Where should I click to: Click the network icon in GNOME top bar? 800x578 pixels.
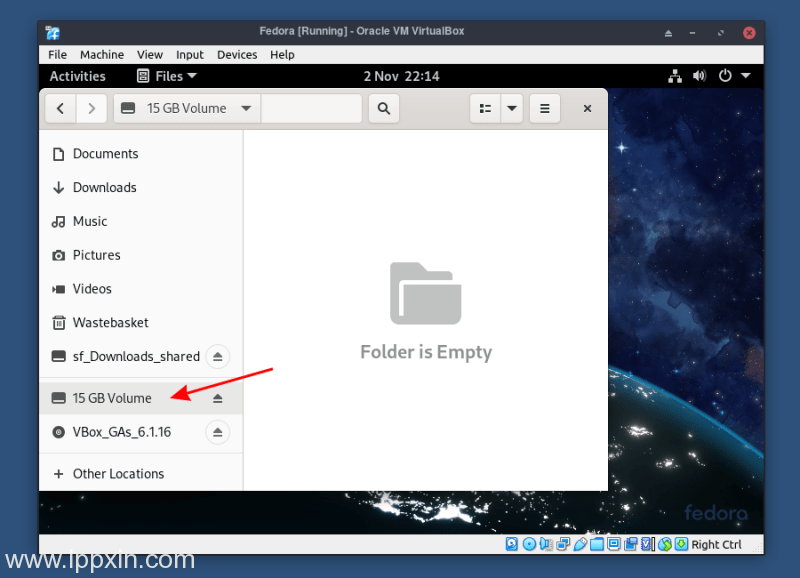click(x=675, y=76)
